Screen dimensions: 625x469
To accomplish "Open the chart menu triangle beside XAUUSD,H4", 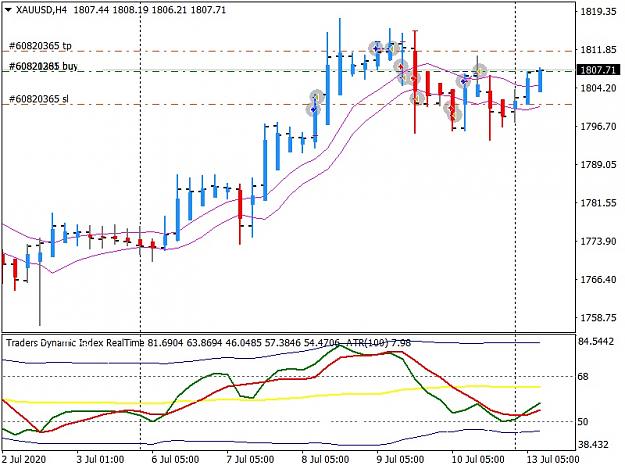I will (8, 10).
